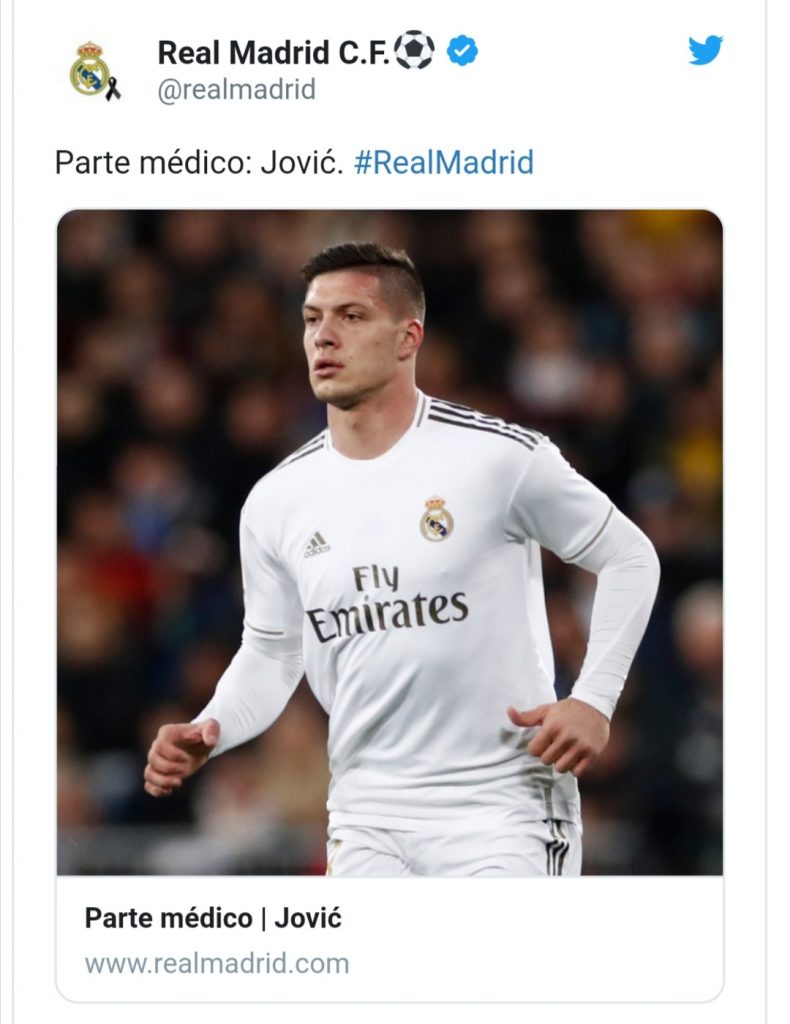Open the Real Madrid crest profile avatar
This screenshot has height=1024, width=790.
pos(90,69)
